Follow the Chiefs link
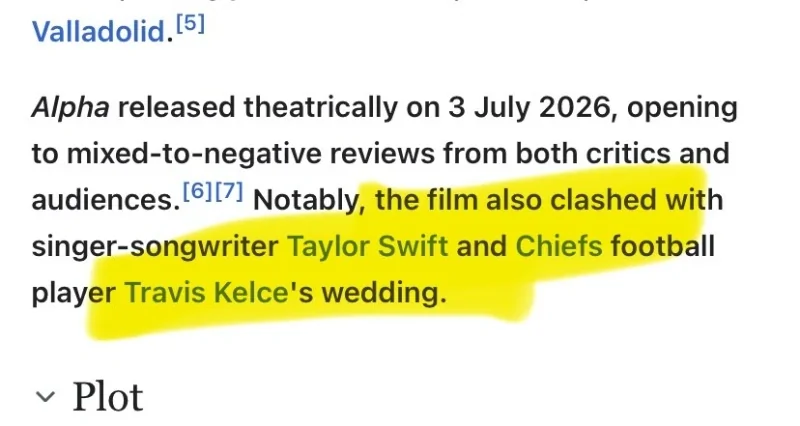 (559, 246)
